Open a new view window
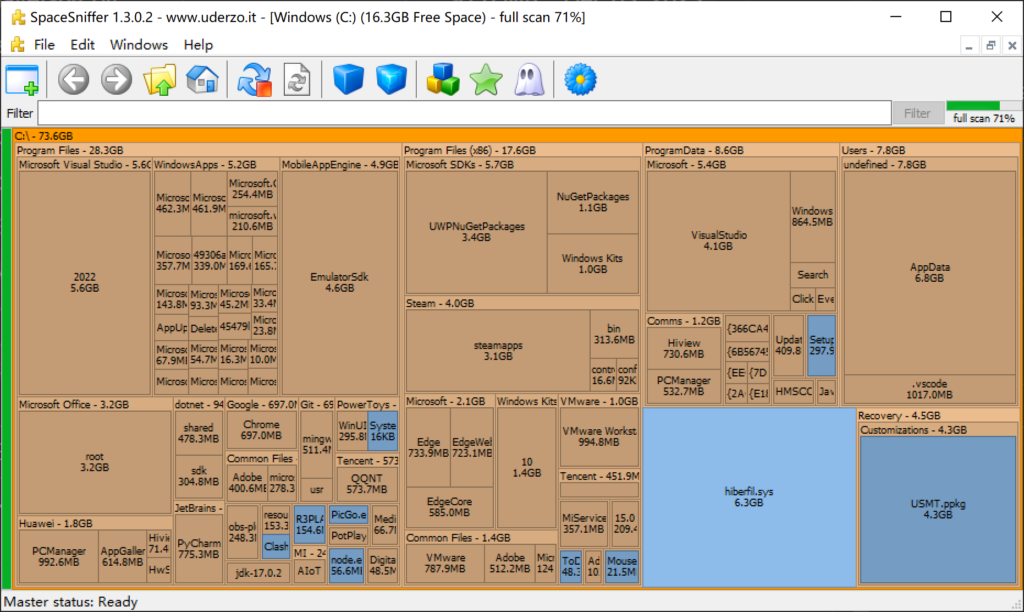The height and width of the screenshot is (612, 1024). (x=22, y=80)
